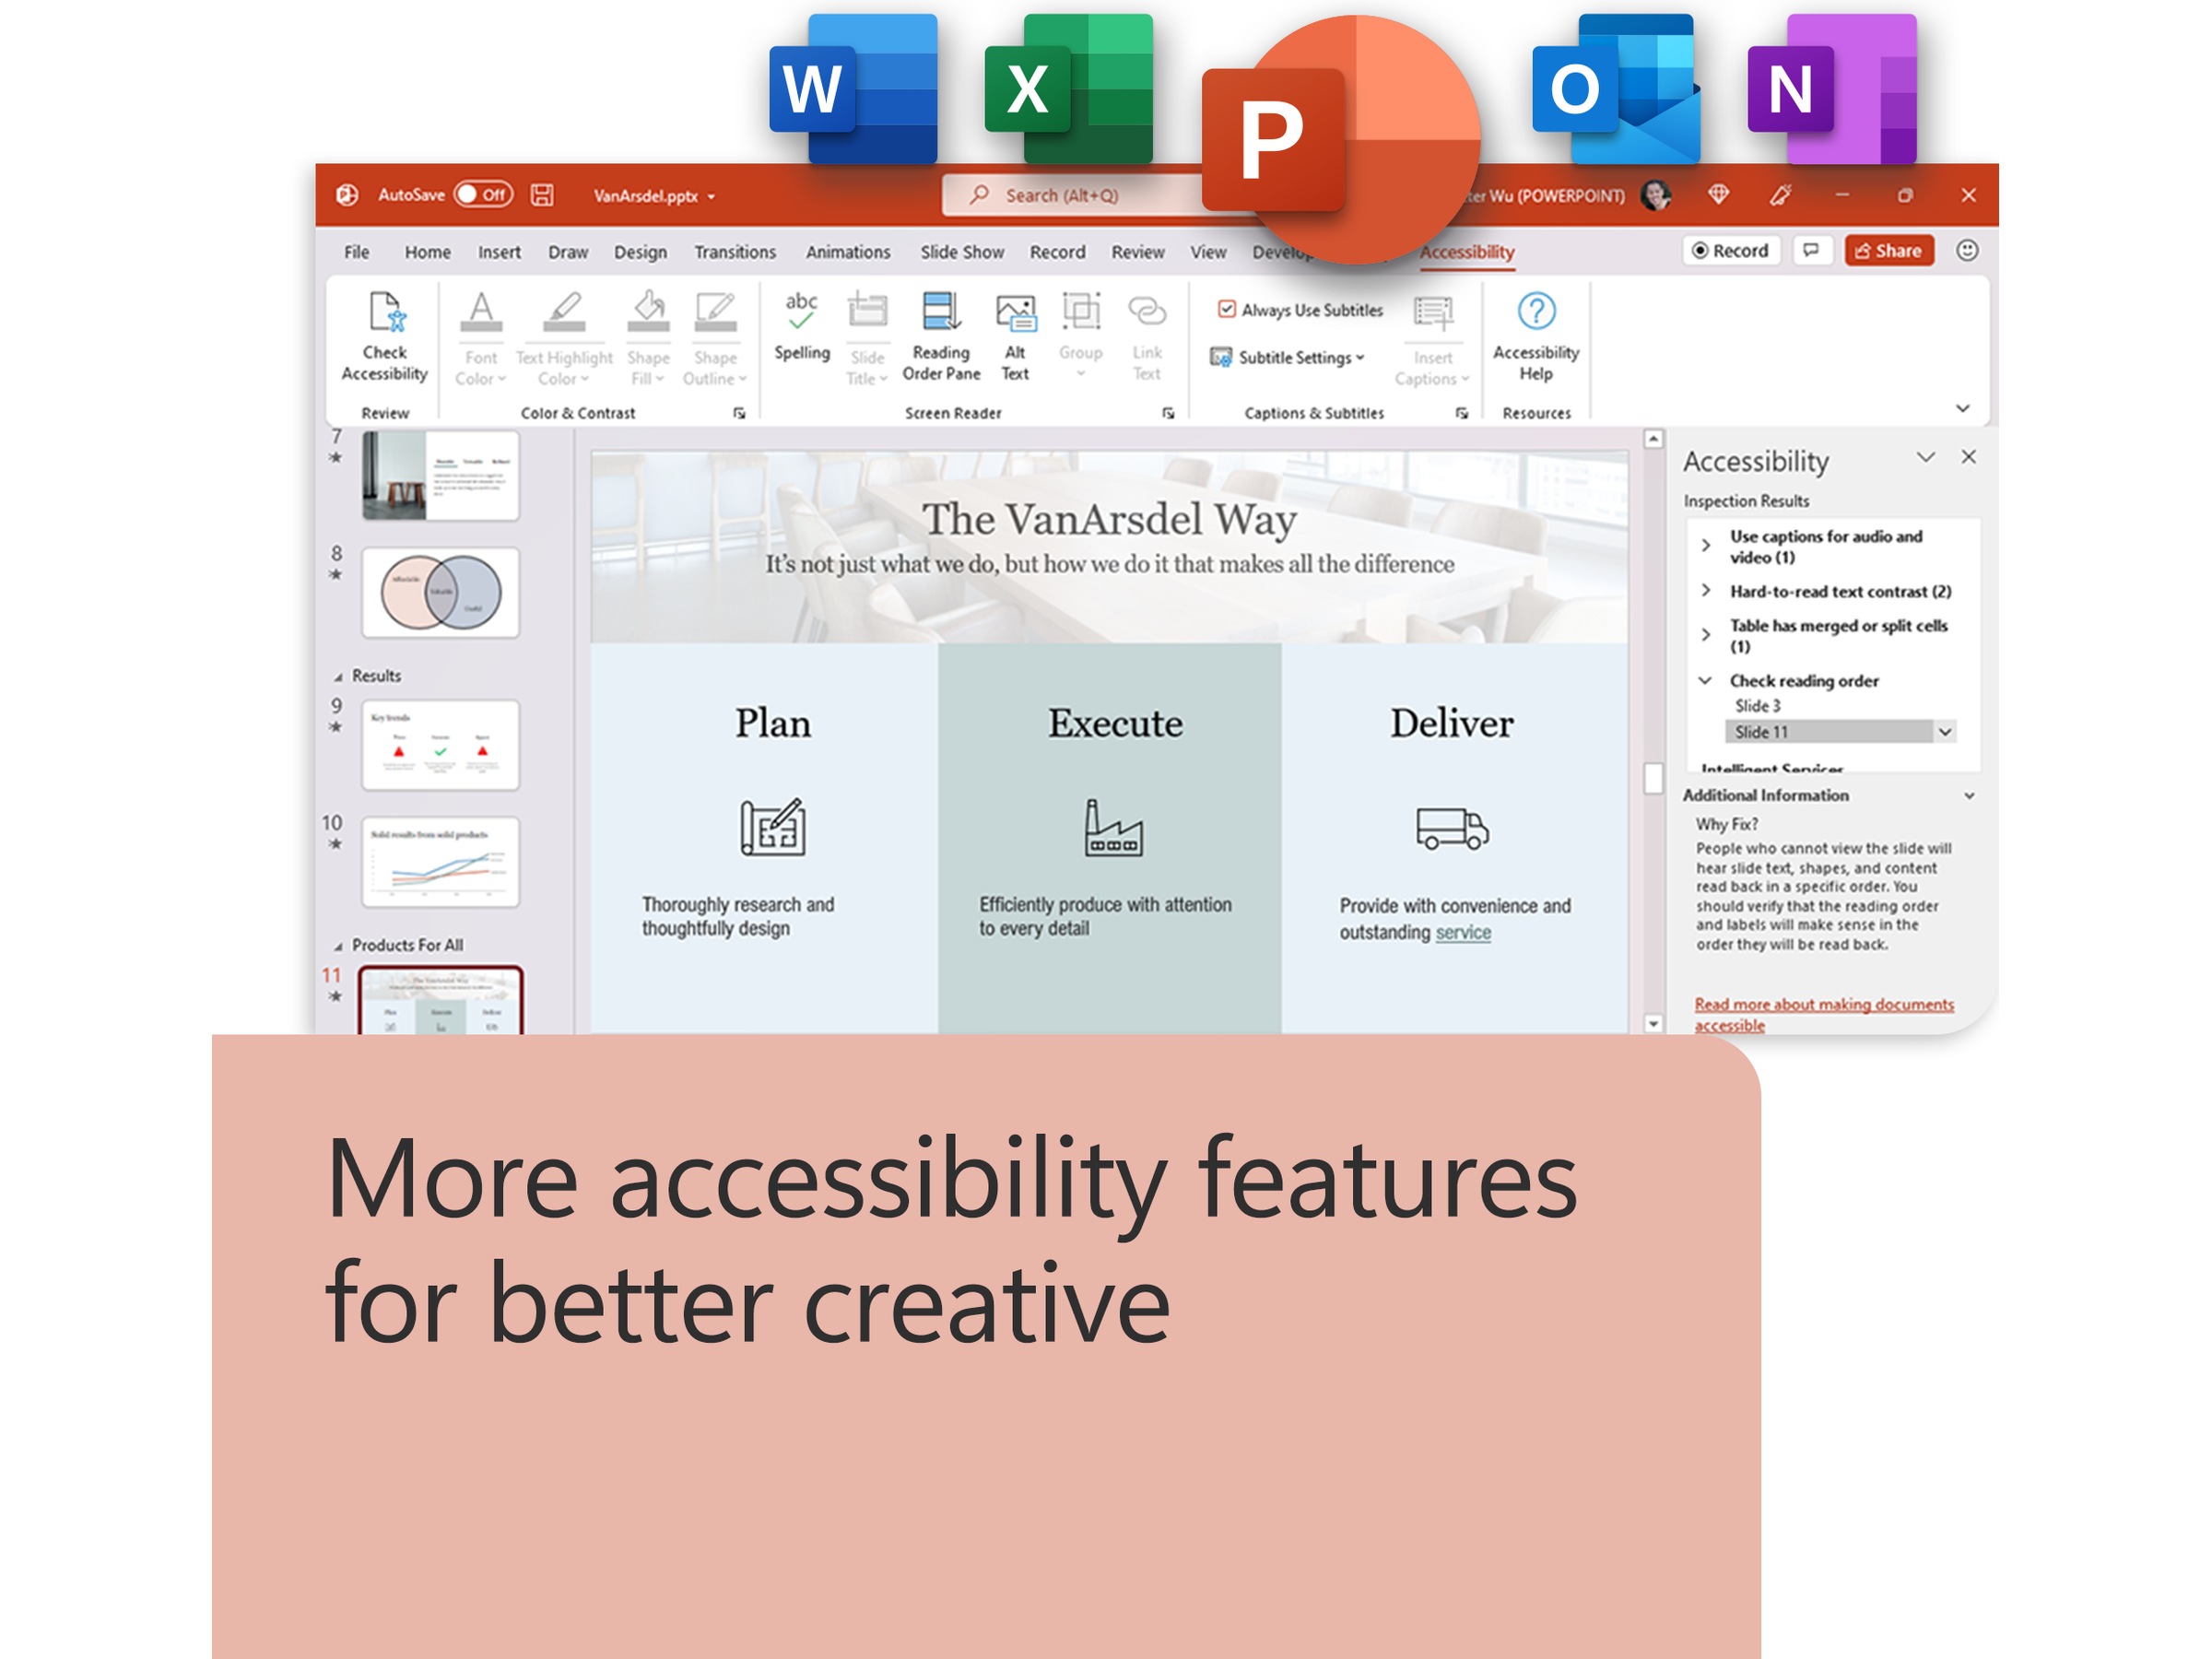The image size is (2212, 1659).
Task: Click the Save icon near AutoSave
Action: 542,195
